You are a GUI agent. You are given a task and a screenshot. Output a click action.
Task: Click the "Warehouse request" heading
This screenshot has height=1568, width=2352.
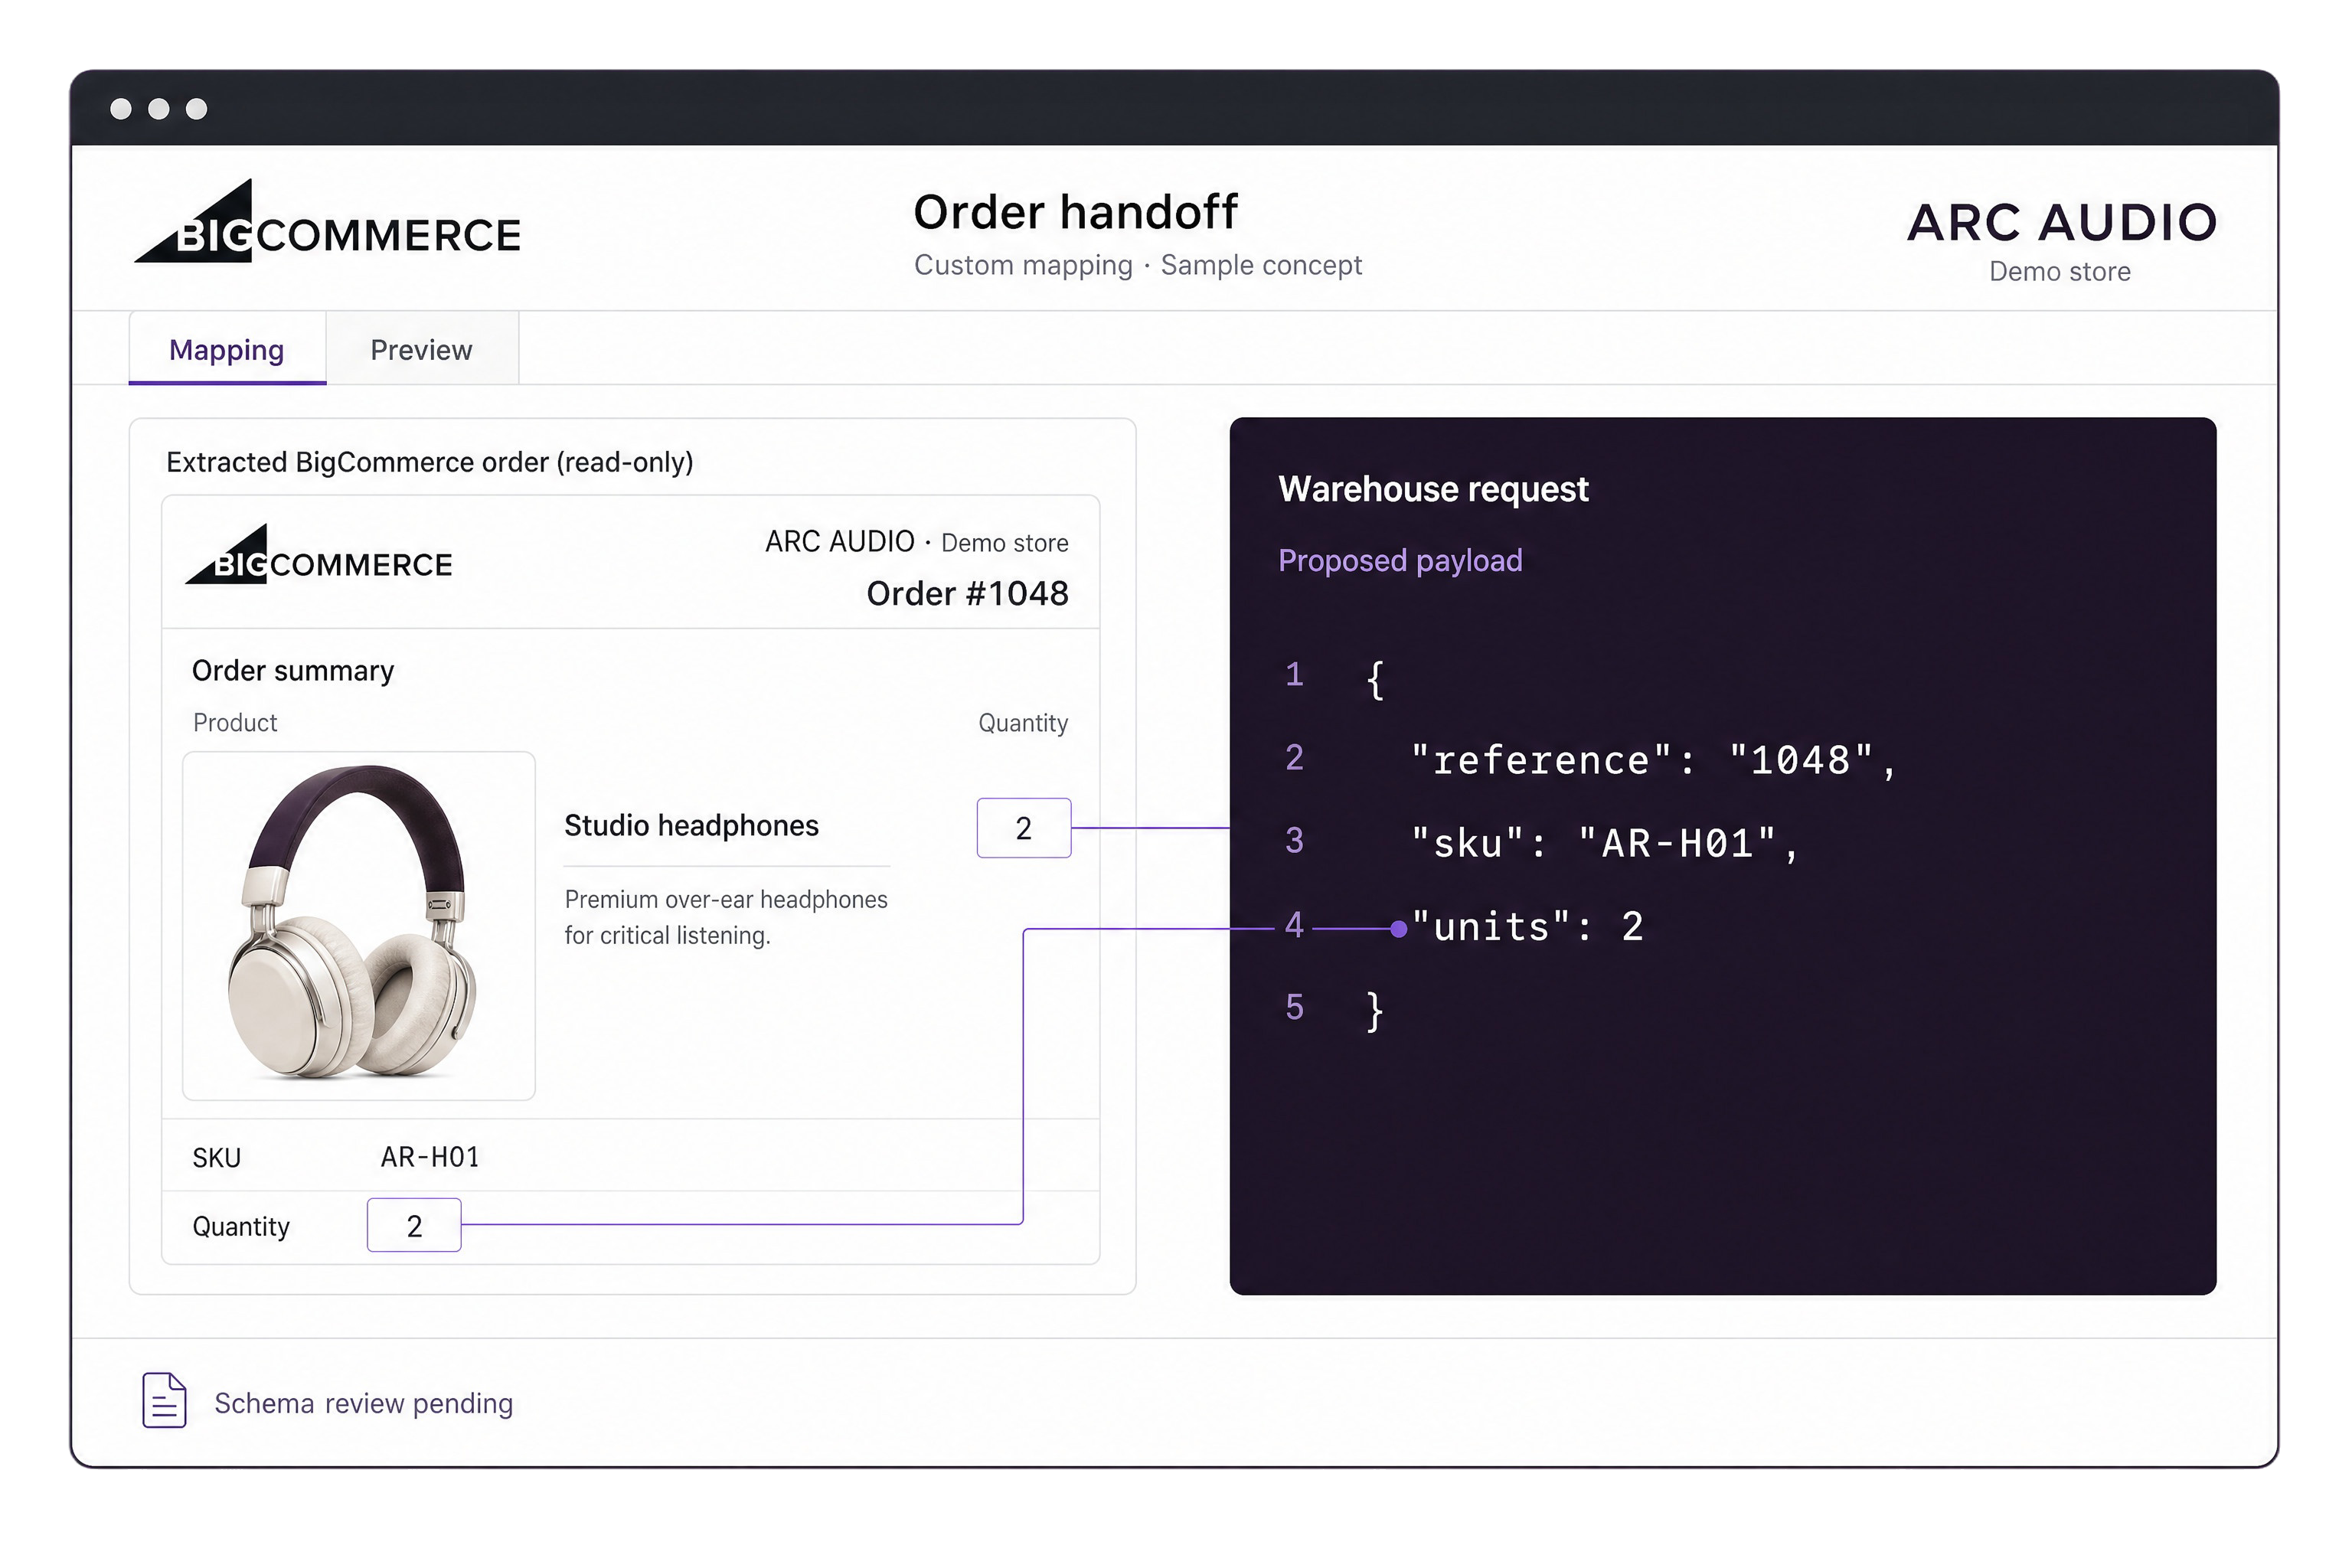[x=1433, y=489]
